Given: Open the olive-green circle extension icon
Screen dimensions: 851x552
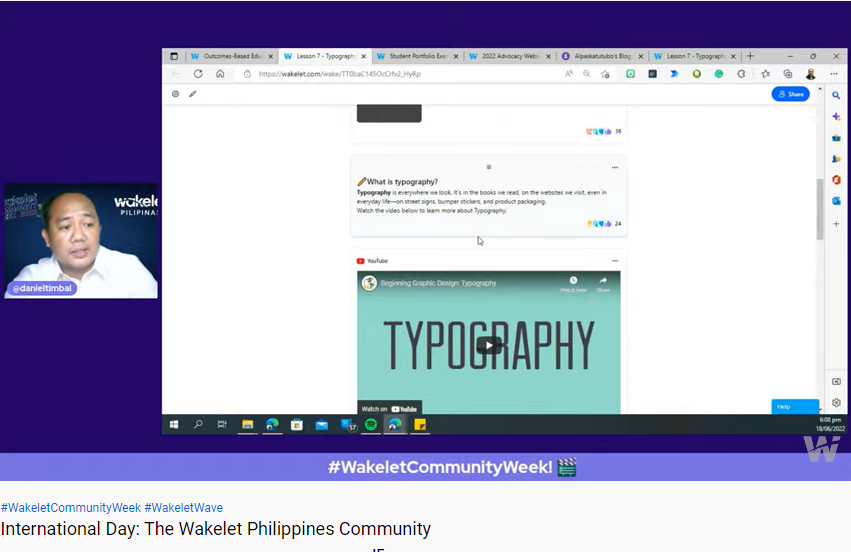Looking at the screenshot, I should [696, 74].
